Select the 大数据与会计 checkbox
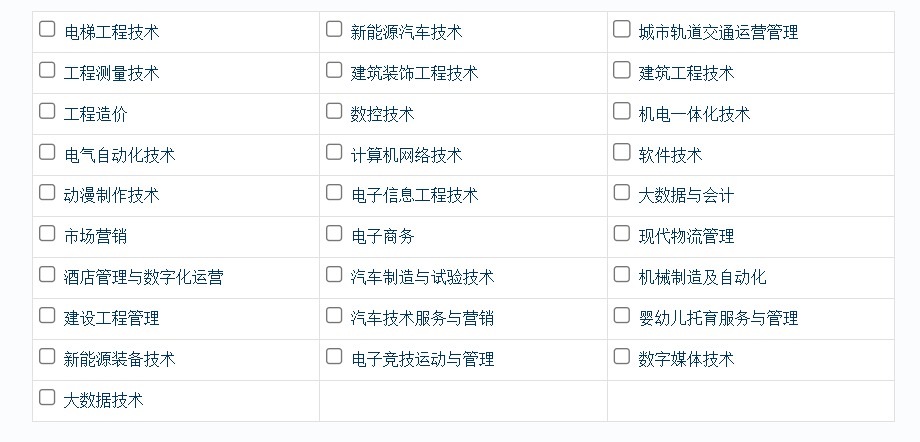The image size is (920, 442). pyautogui.click(x=621, y=193)
